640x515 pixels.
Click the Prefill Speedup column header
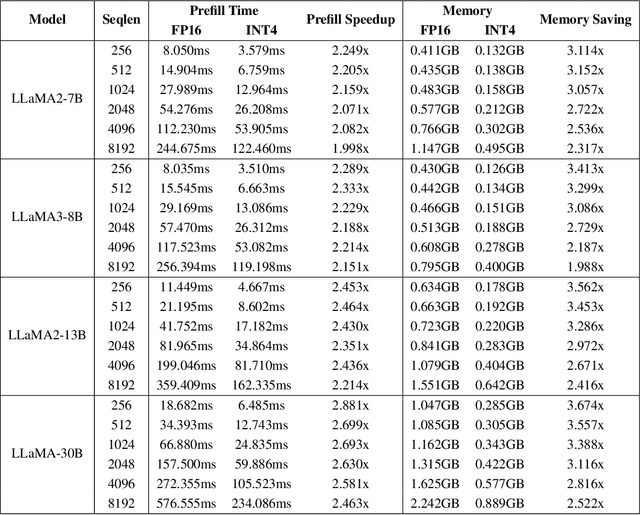coord(350,19)
